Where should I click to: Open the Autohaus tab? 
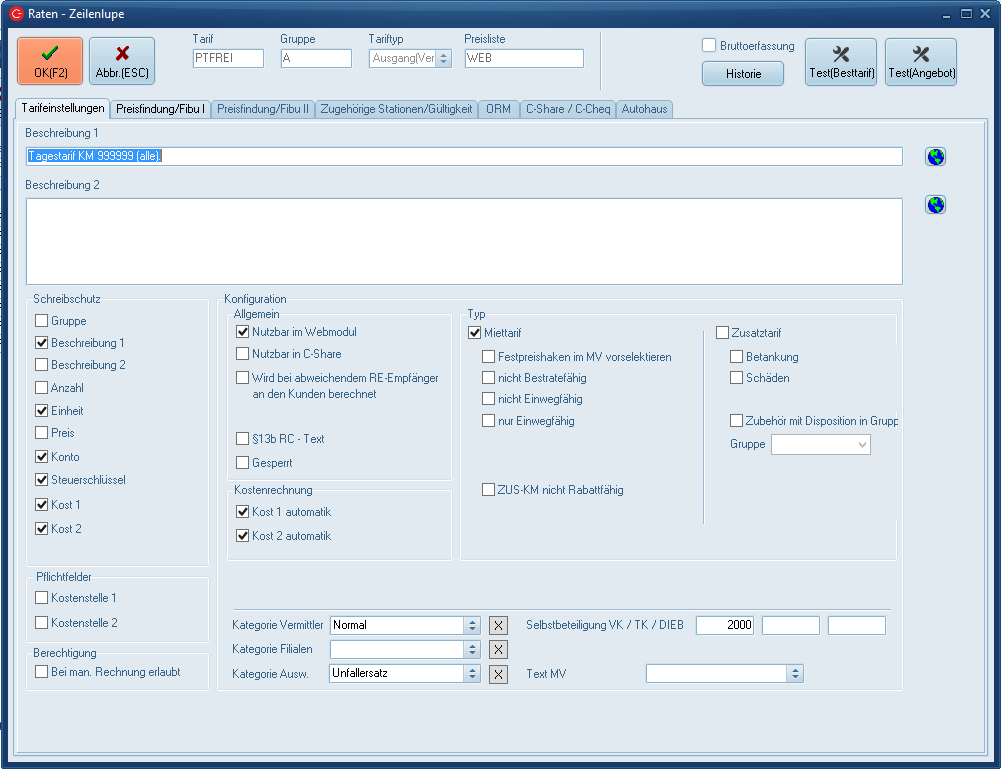point(644,109)
